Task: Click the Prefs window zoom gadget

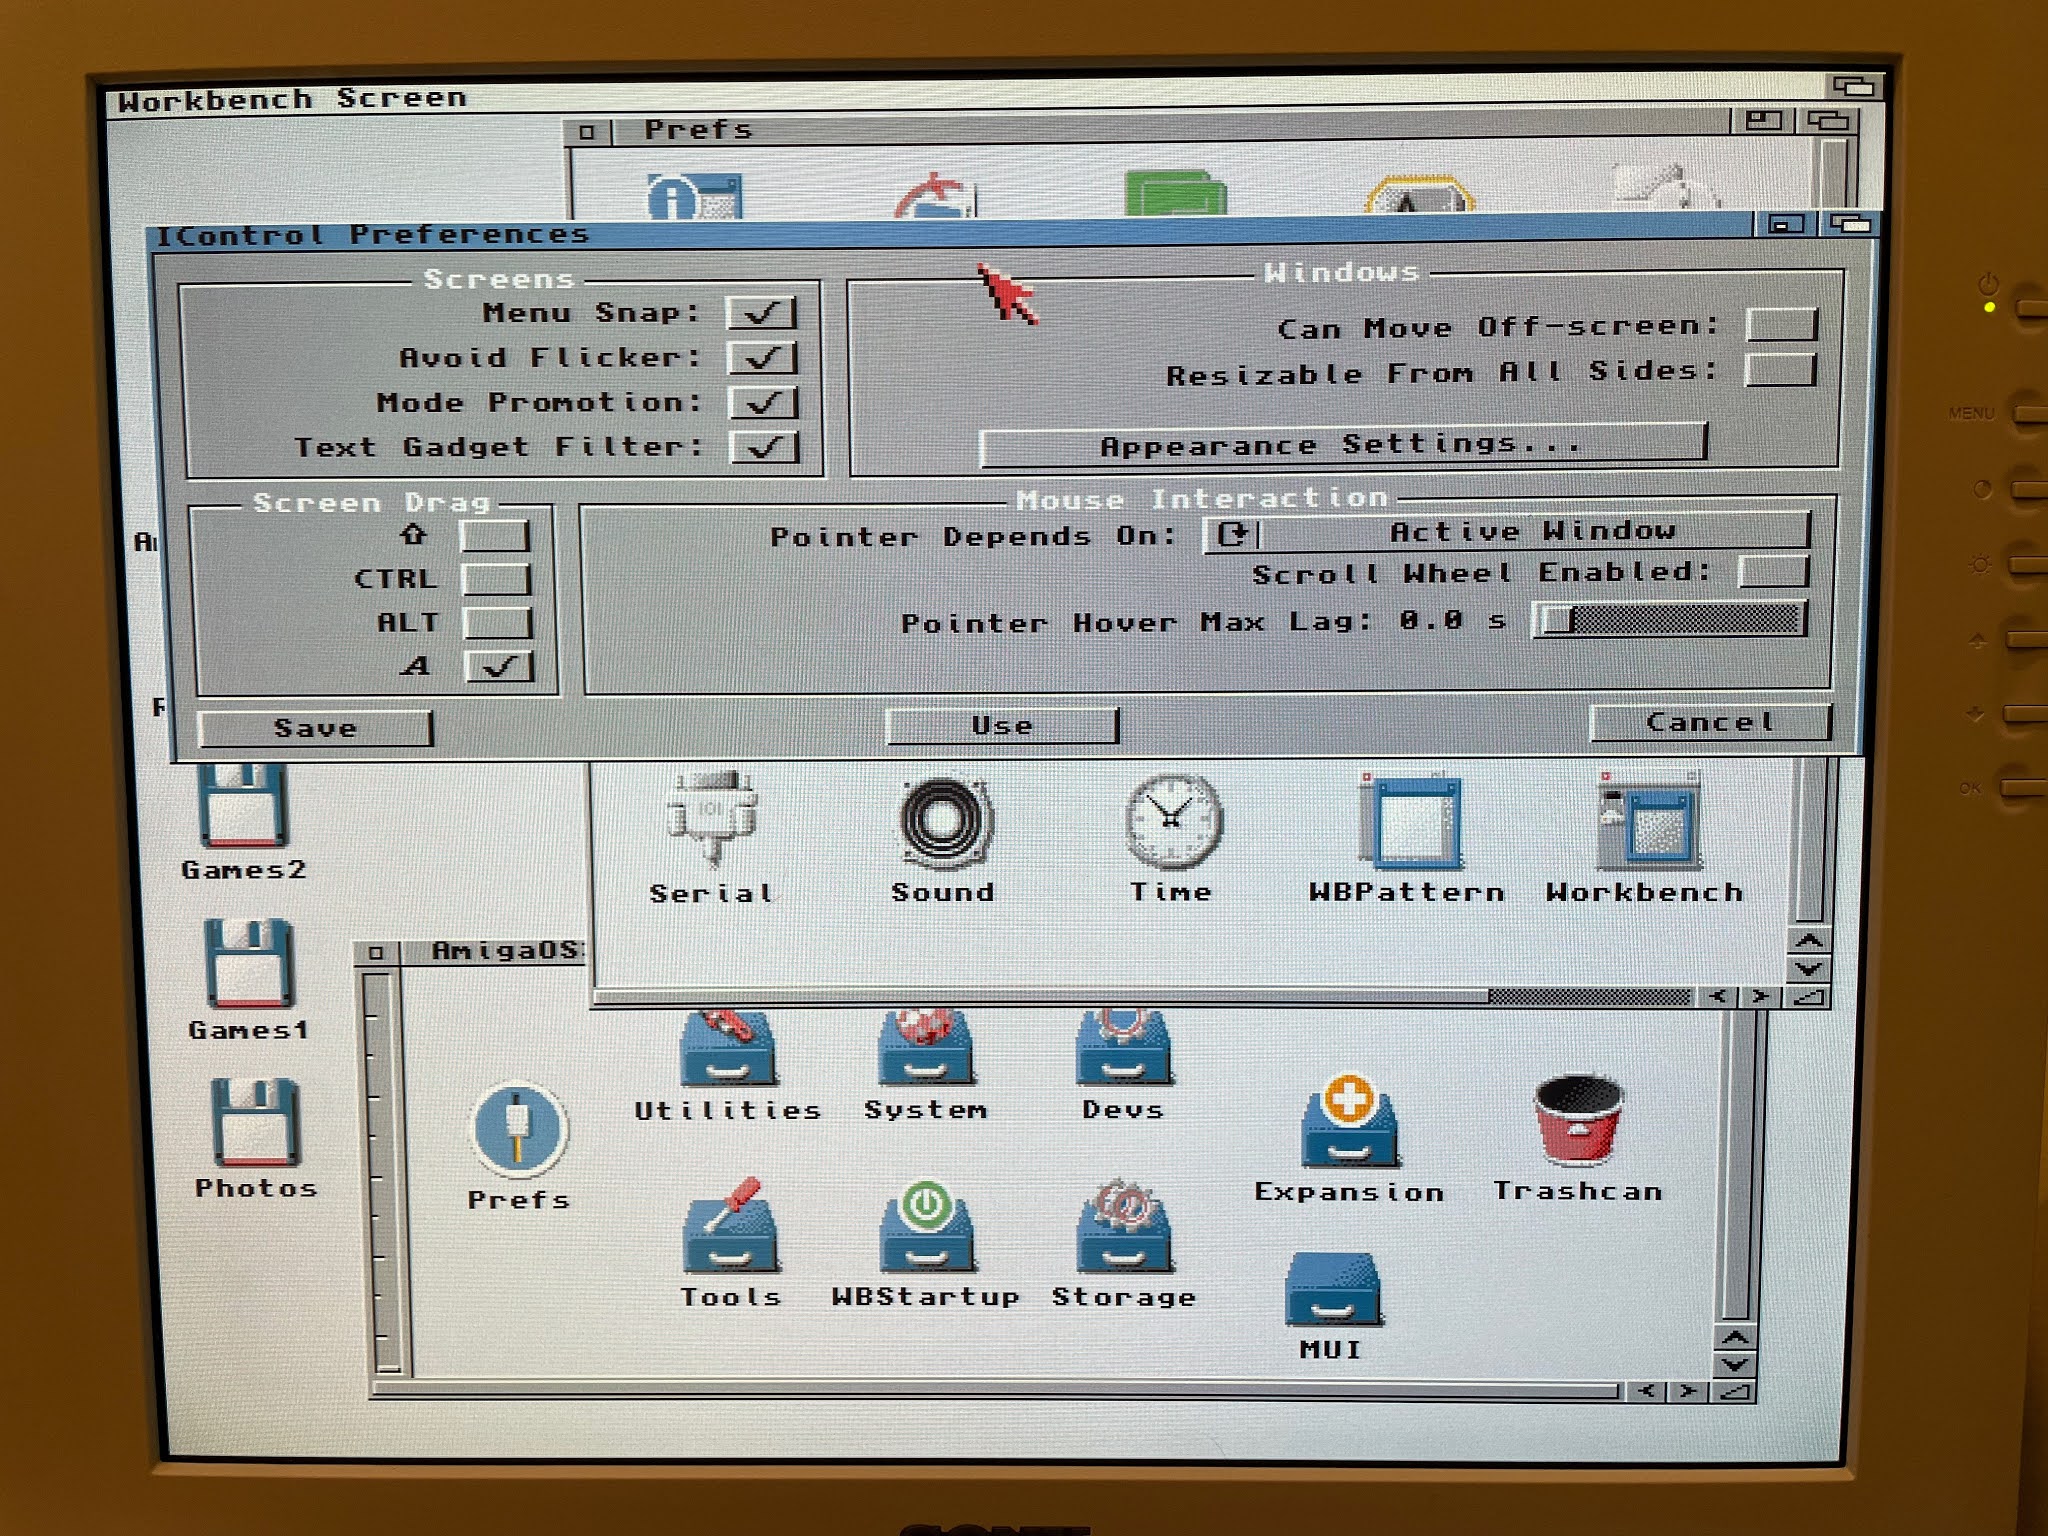Action: point(1763,121)
